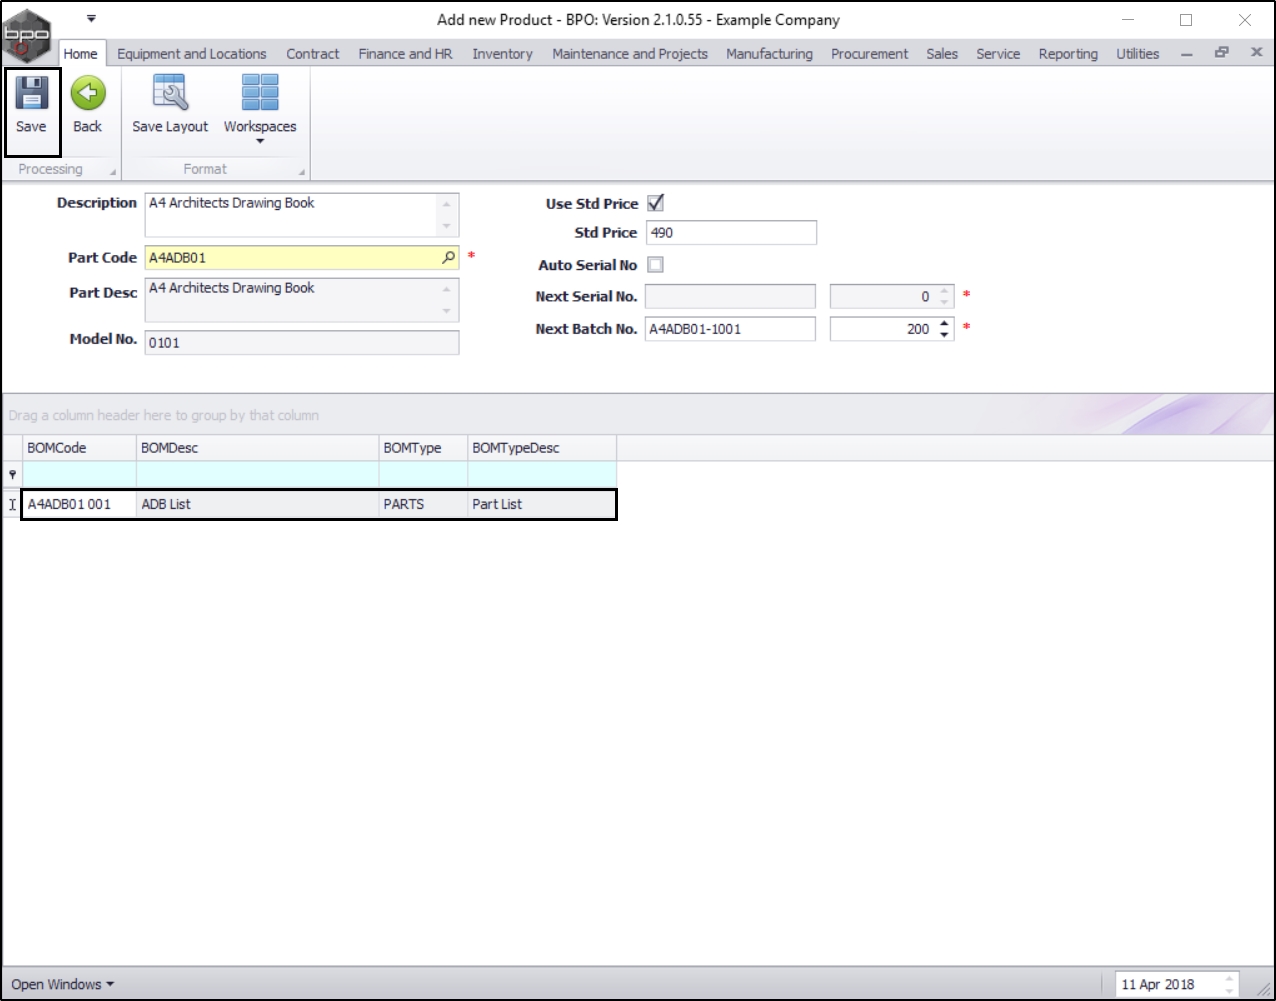Open the quick access toolbar dropdown arrow
1276x1001 pixels.
click(x=91, y=18)
